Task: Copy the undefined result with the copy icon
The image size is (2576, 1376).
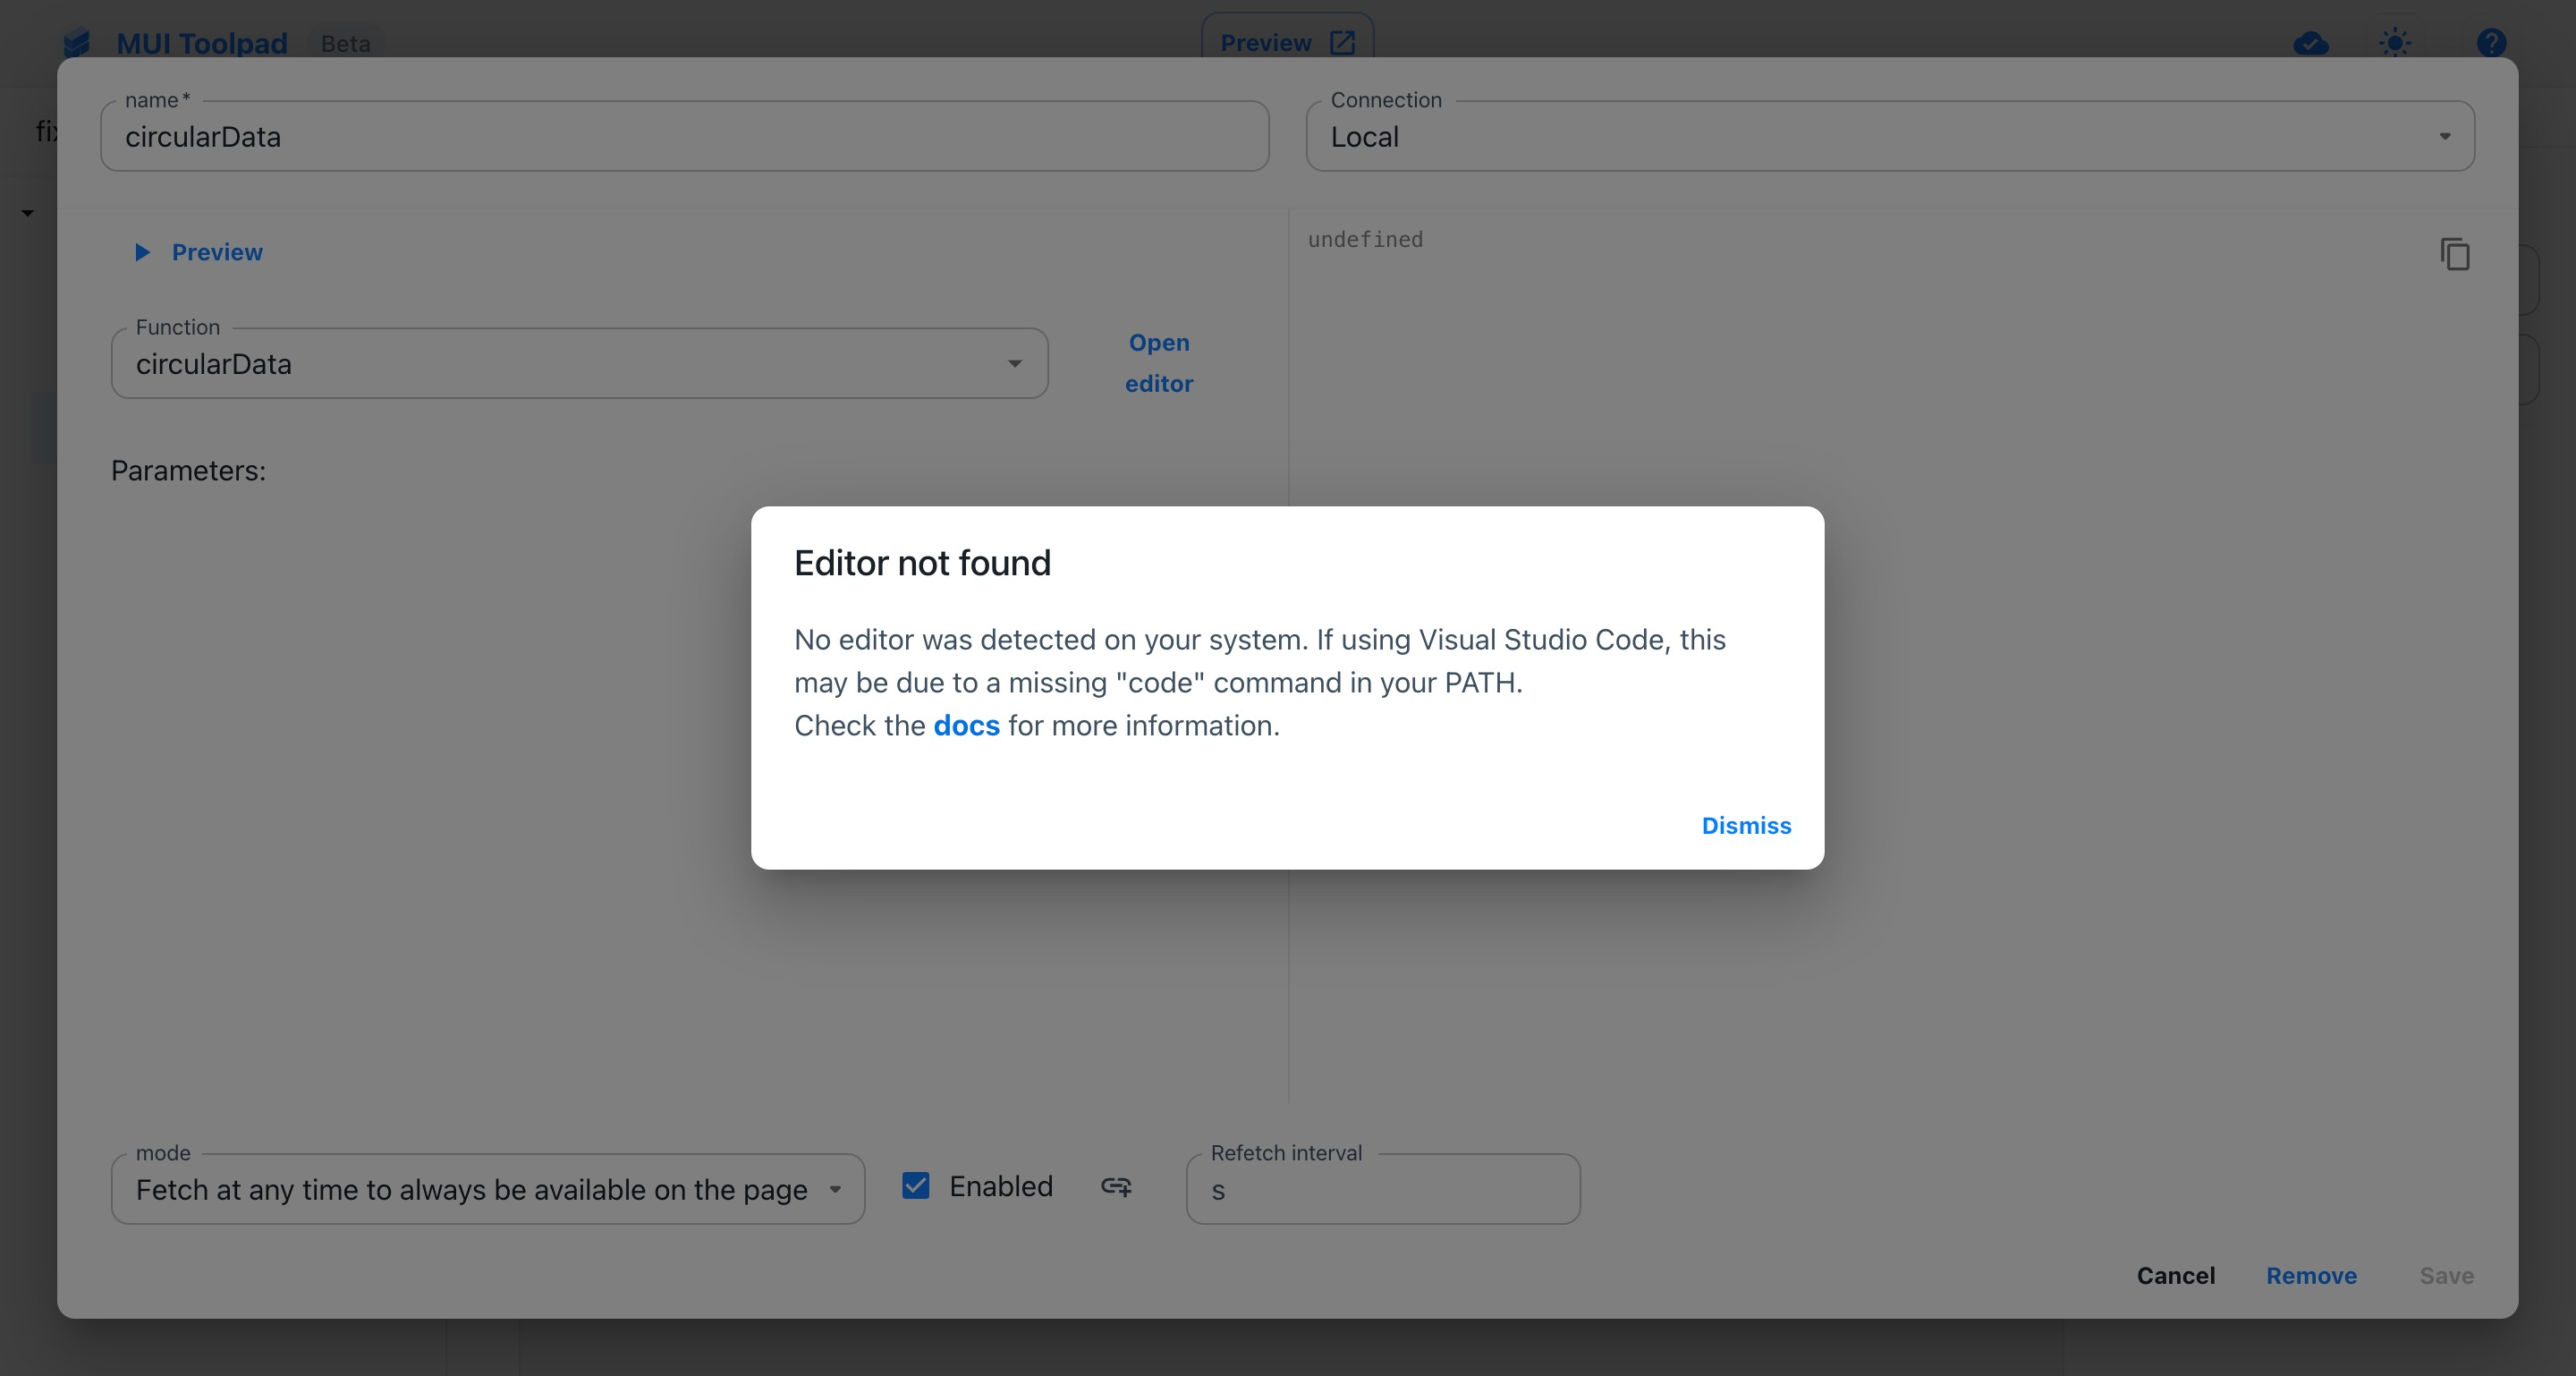Action: [2456, 256]
